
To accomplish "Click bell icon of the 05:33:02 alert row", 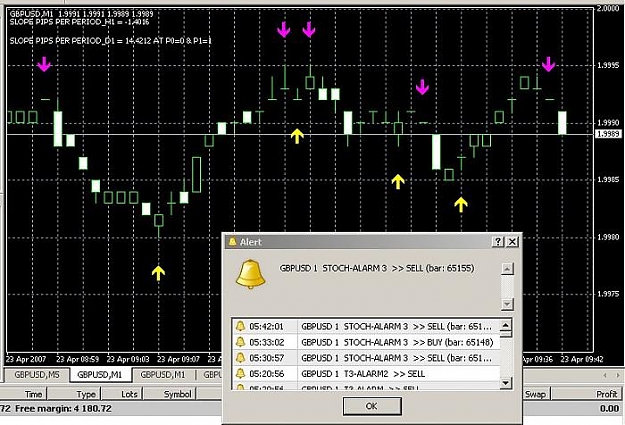I will pos(240,342).
